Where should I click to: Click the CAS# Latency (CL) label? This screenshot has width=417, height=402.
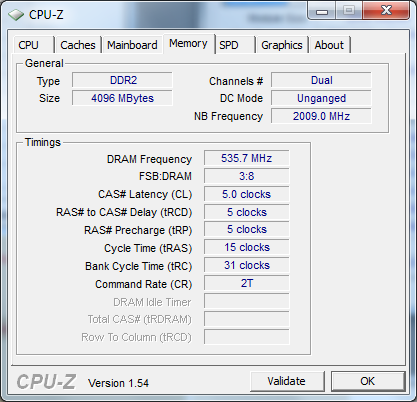145,194
